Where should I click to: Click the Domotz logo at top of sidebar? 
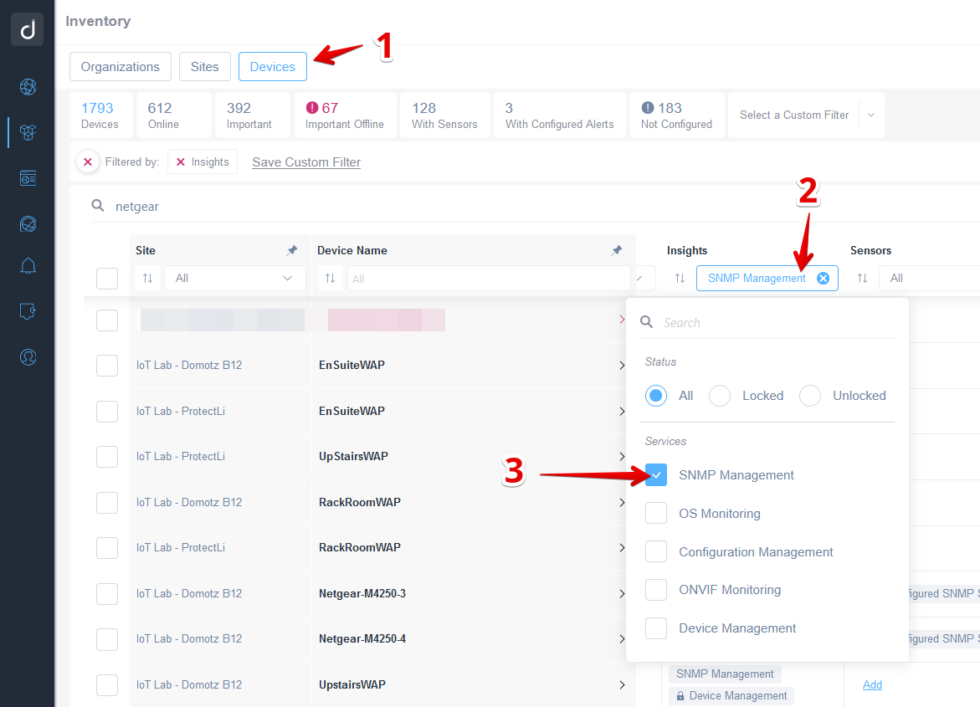point(27,28)
